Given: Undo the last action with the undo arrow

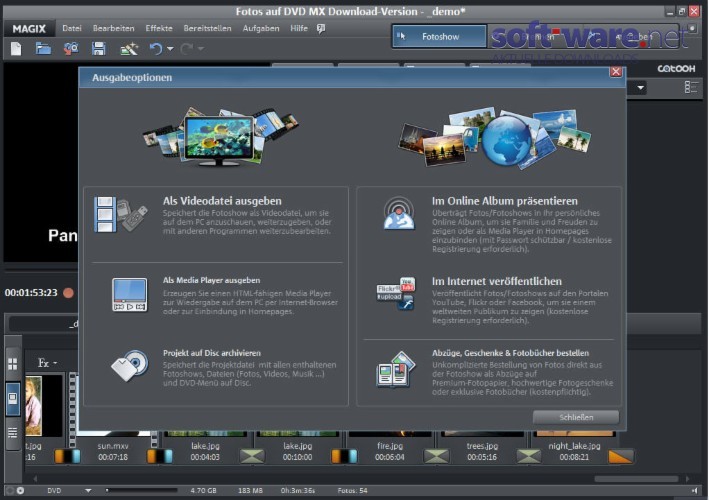Looking at the screenshot, I should click(x=156, y=48).
